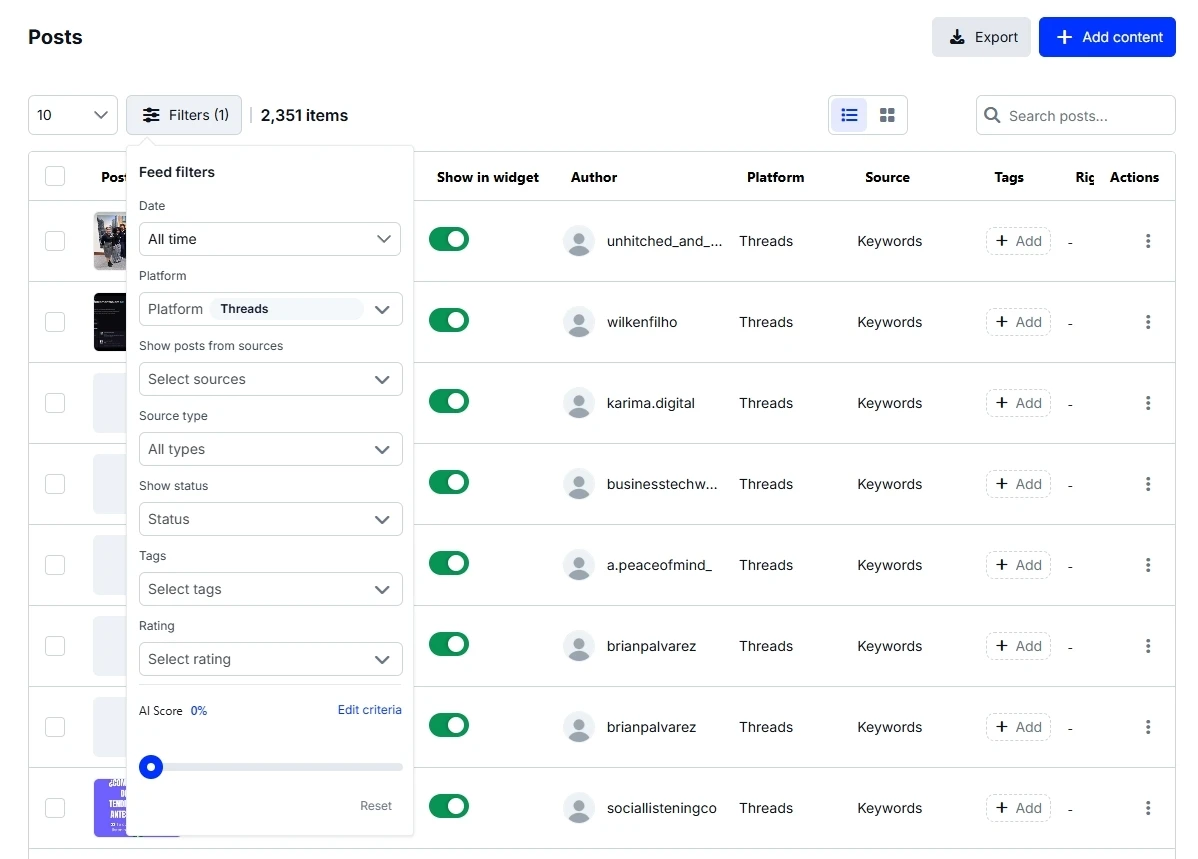
Task: Click avatar icon of businesstechw
Action: click(579, 485)
